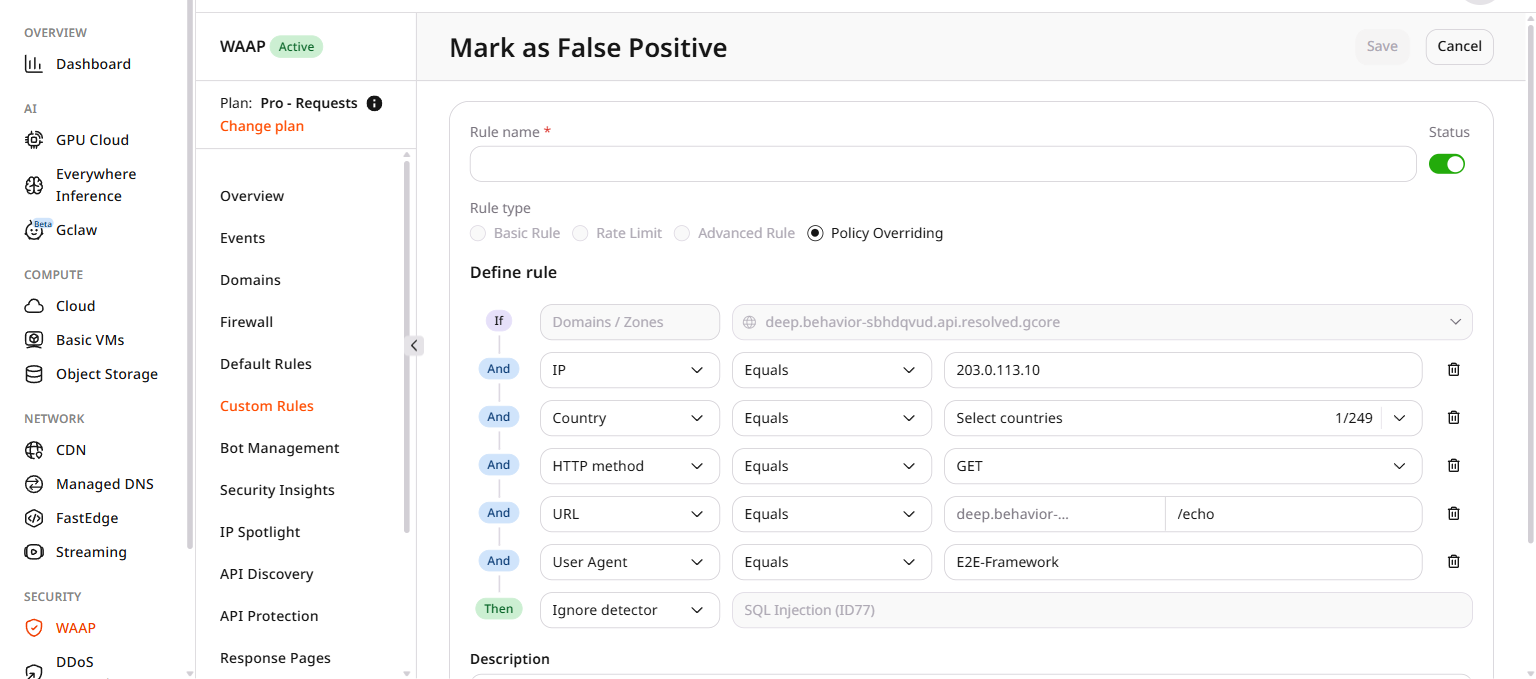This screenshot has width=1536, height=679.
Task: Open the GET method value dropdown
Action: click(1183, 466)
